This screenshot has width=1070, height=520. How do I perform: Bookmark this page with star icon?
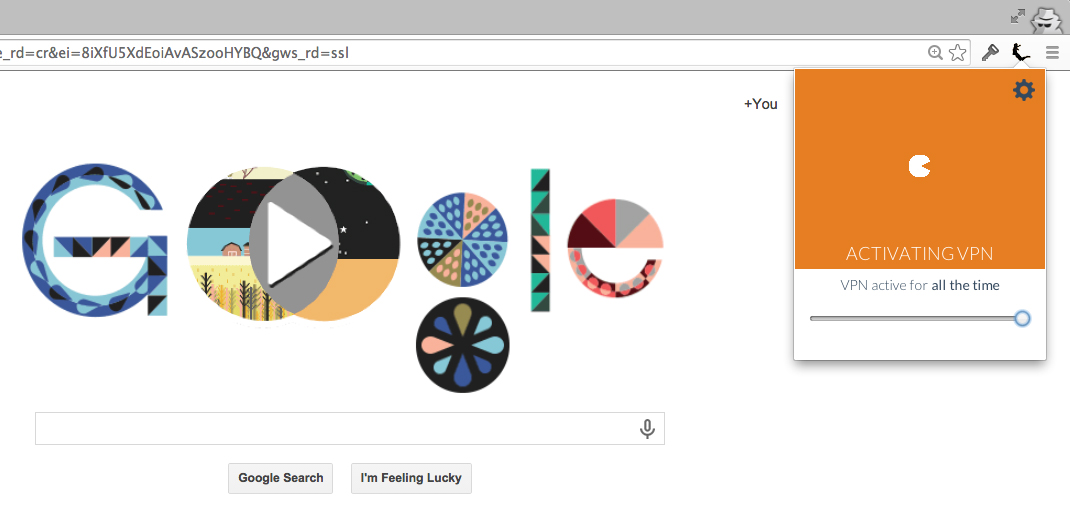coord(958,53)
